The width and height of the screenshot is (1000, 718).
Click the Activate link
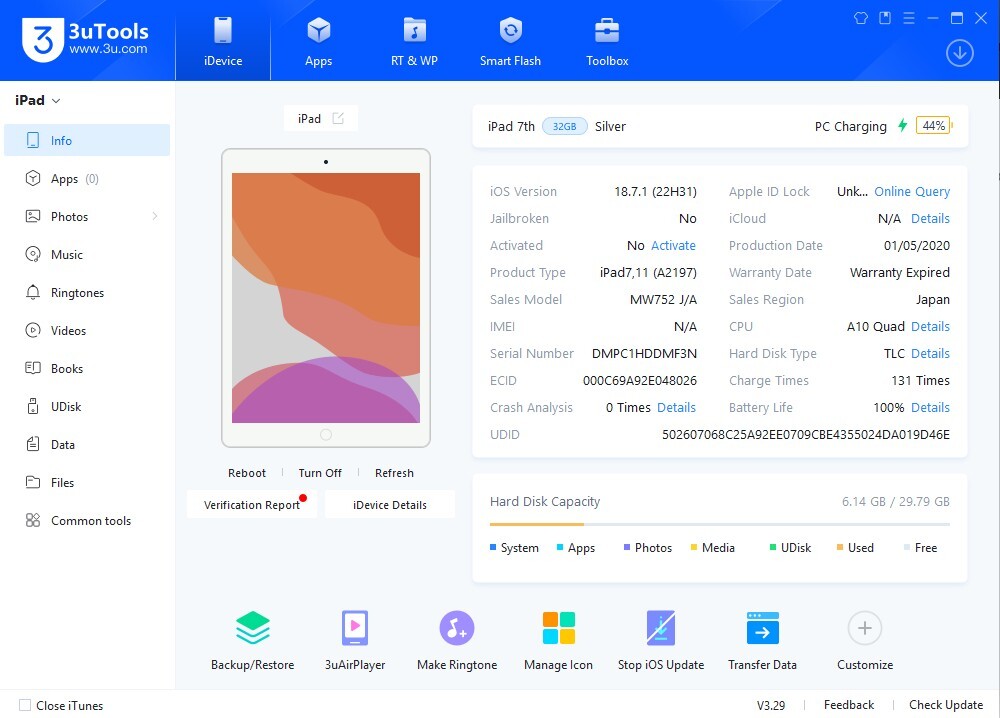point(673,246)
